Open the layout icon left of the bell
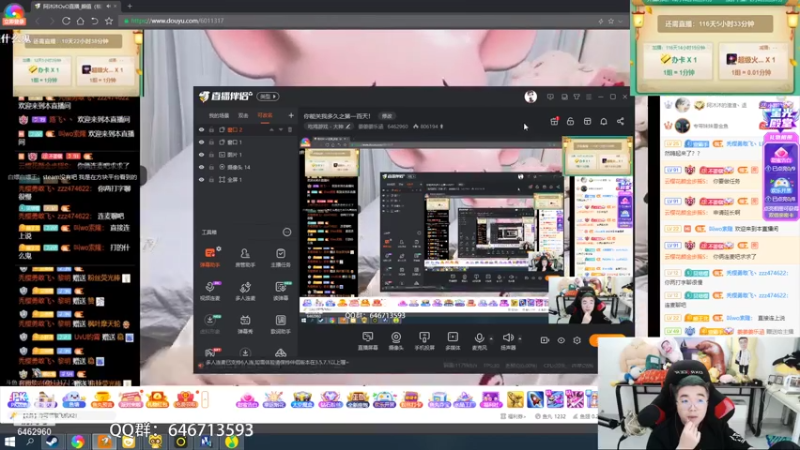800x450 pixels. click(587, 121)
